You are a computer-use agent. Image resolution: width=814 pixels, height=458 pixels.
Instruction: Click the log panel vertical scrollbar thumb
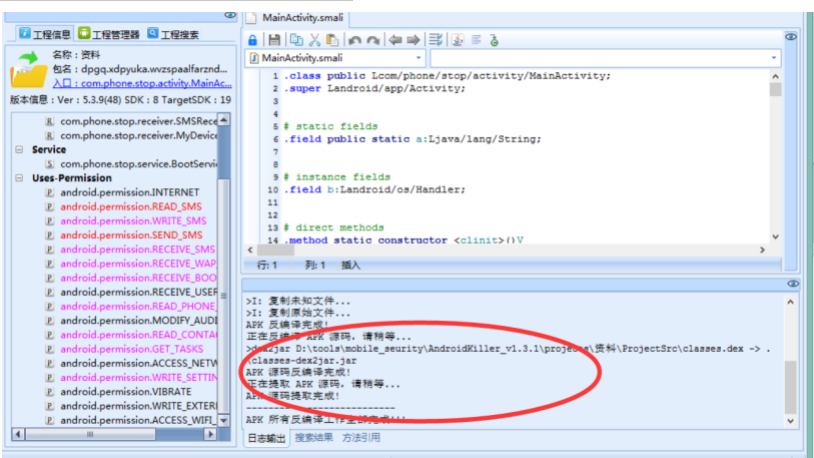pos(790,387)
